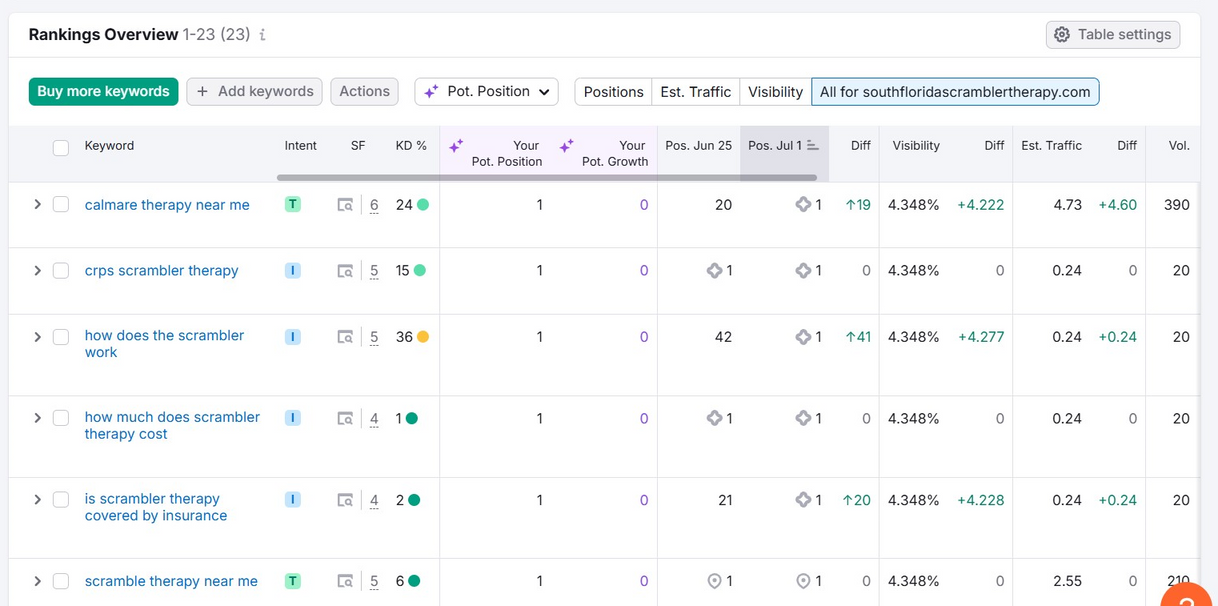Expand the is scrambler therapy covered by insurance row
This screenshot has width=1218, height=606.
pos(37,499)
